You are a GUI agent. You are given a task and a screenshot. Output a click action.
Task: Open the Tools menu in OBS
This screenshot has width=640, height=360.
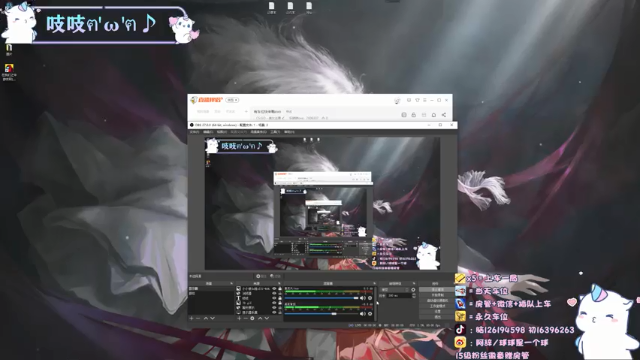tap(275, 132)
